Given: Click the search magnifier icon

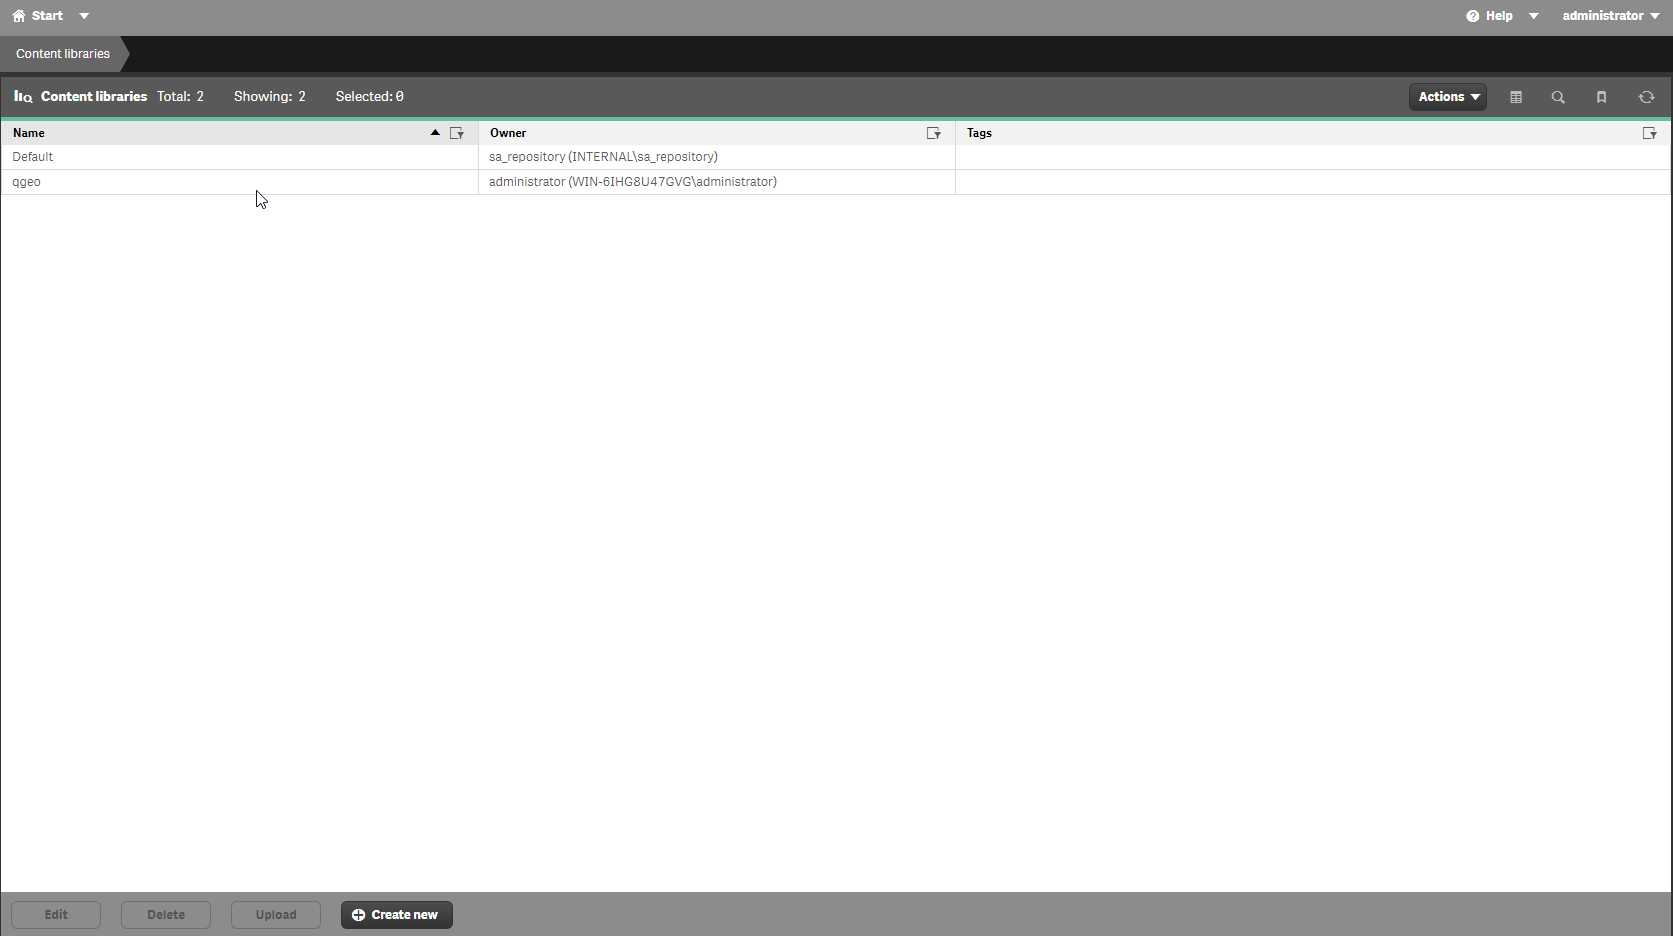Looking at the screenshot, I should pyautogui.click(x=1558, y=97).
